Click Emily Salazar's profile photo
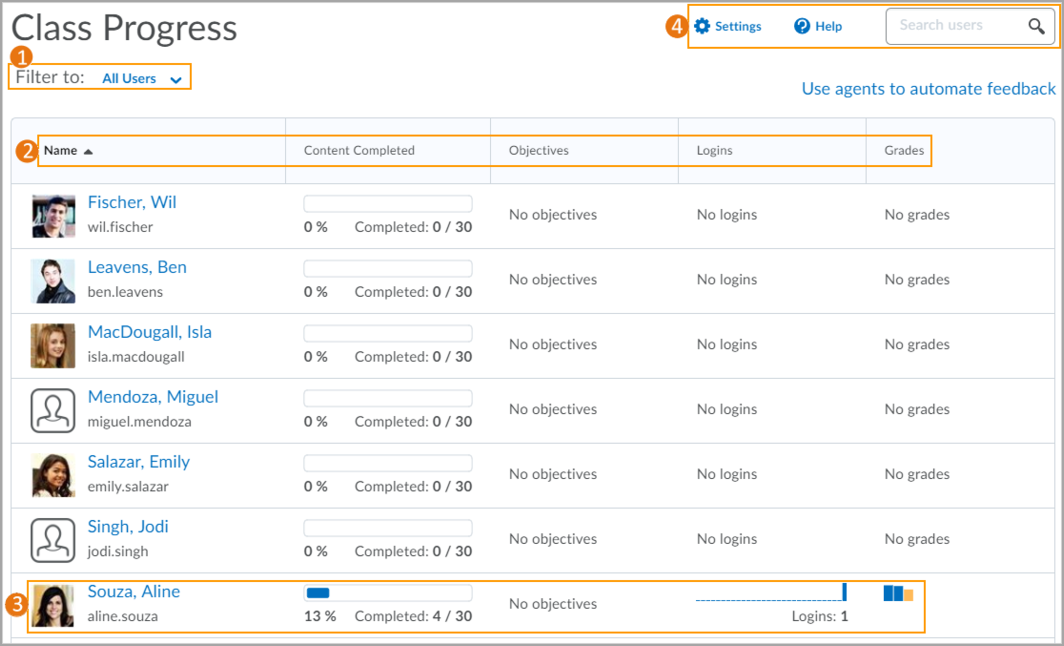The image size is (1064, 646). [x=53, y=476]
